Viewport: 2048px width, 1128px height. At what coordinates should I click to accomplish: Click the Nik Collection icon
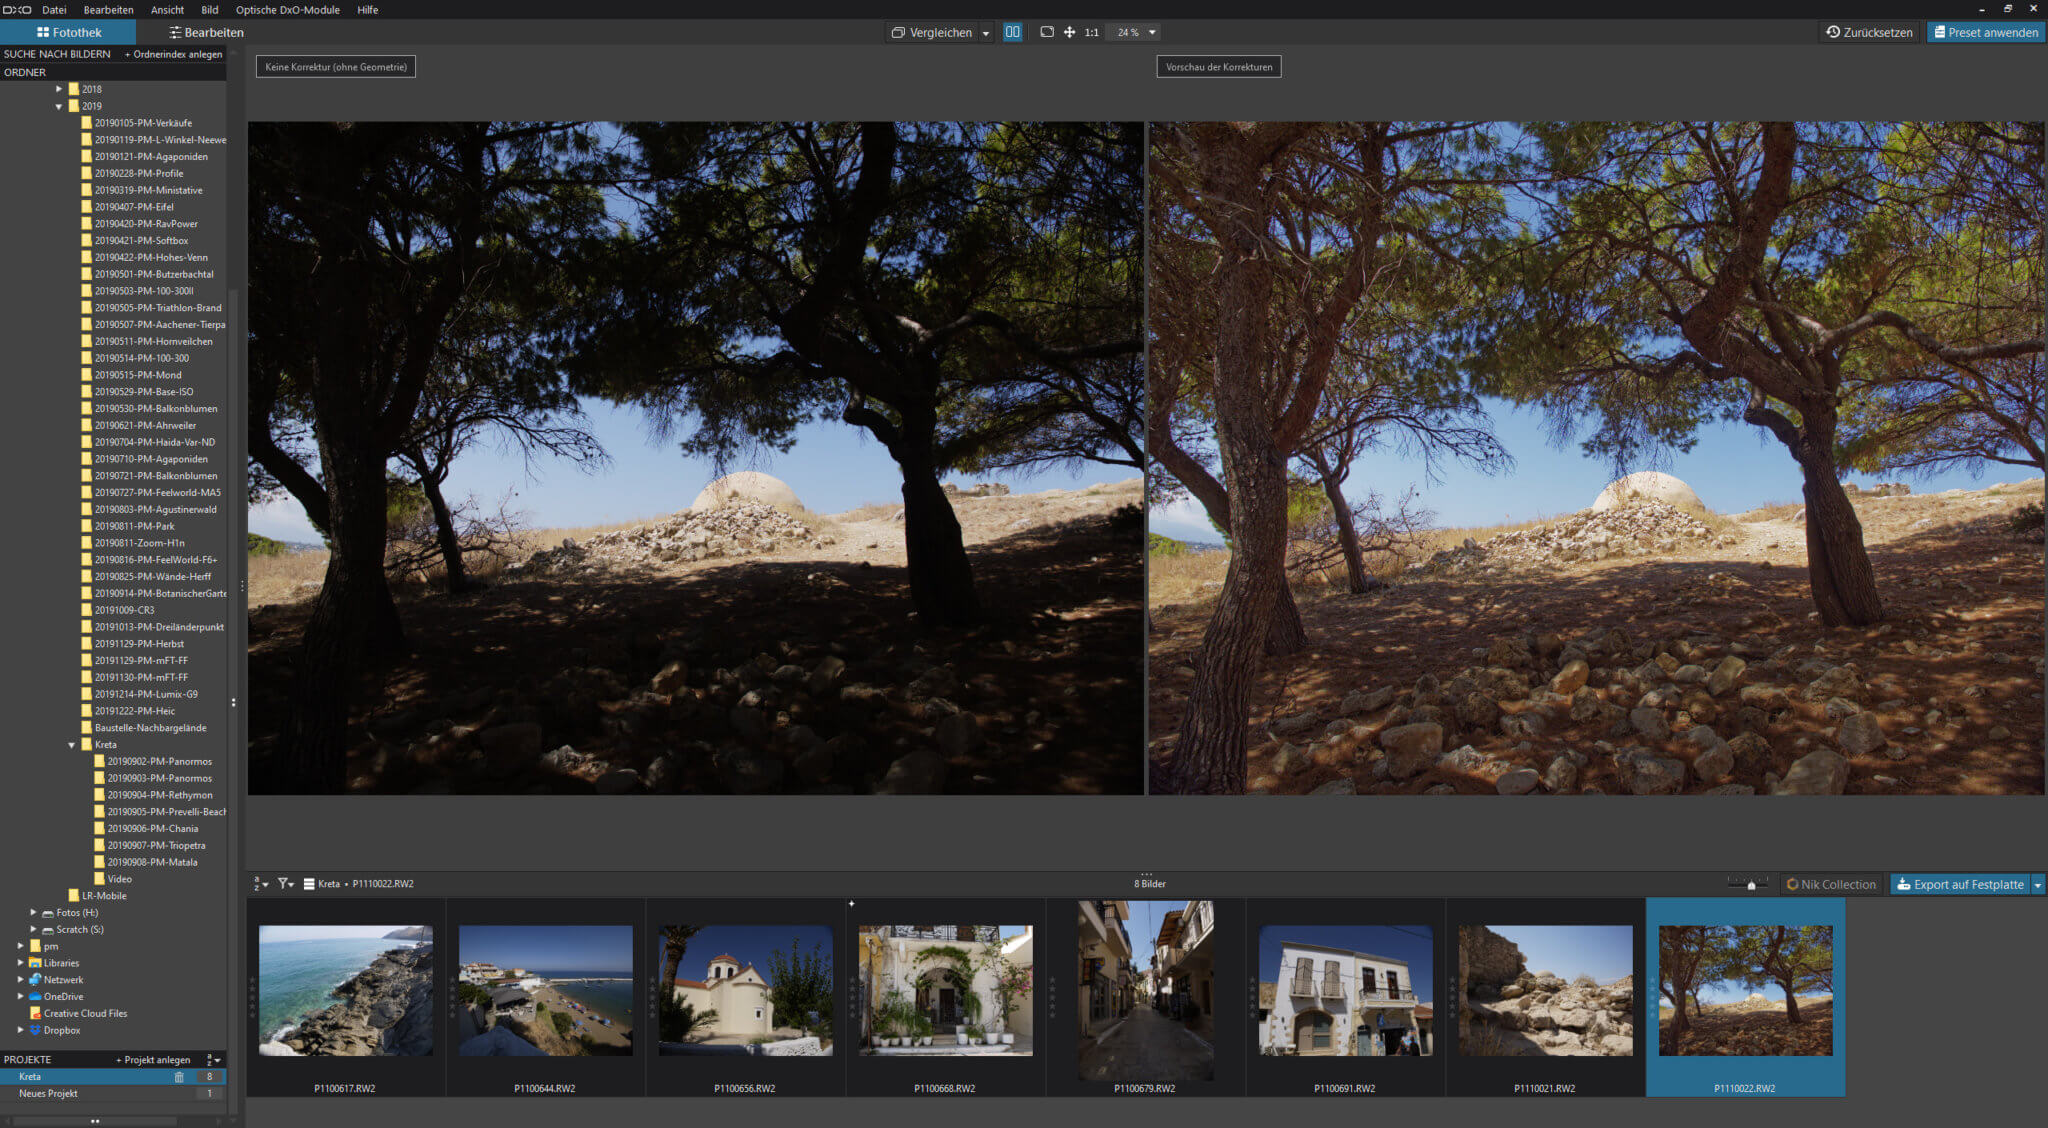click(1833, 884)
